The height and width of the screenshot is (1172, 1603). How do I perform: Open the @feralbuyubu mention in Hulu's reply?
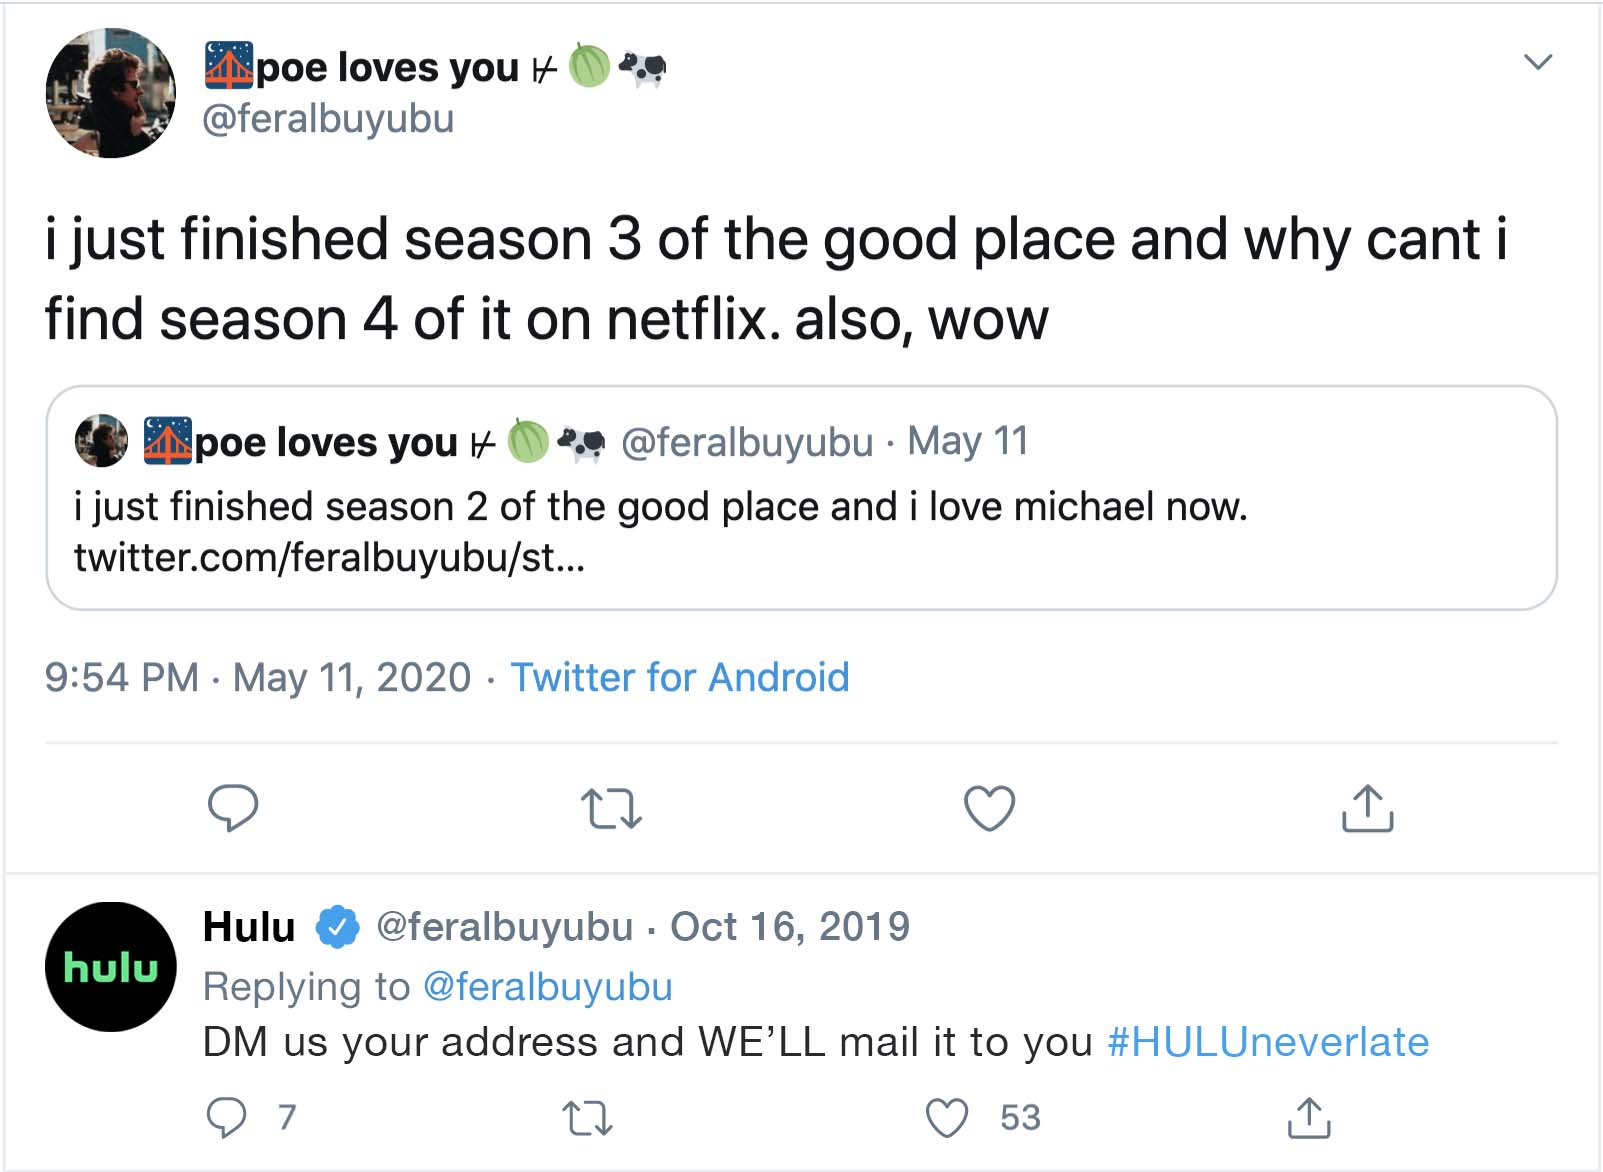(547, 987)
